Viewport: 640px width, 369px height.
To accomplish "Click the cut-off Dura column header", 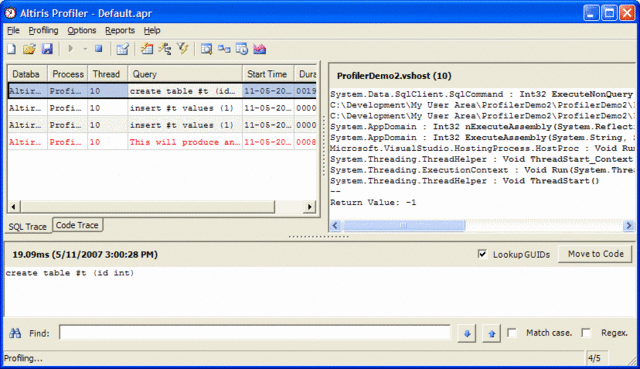I will click(306, 74).
